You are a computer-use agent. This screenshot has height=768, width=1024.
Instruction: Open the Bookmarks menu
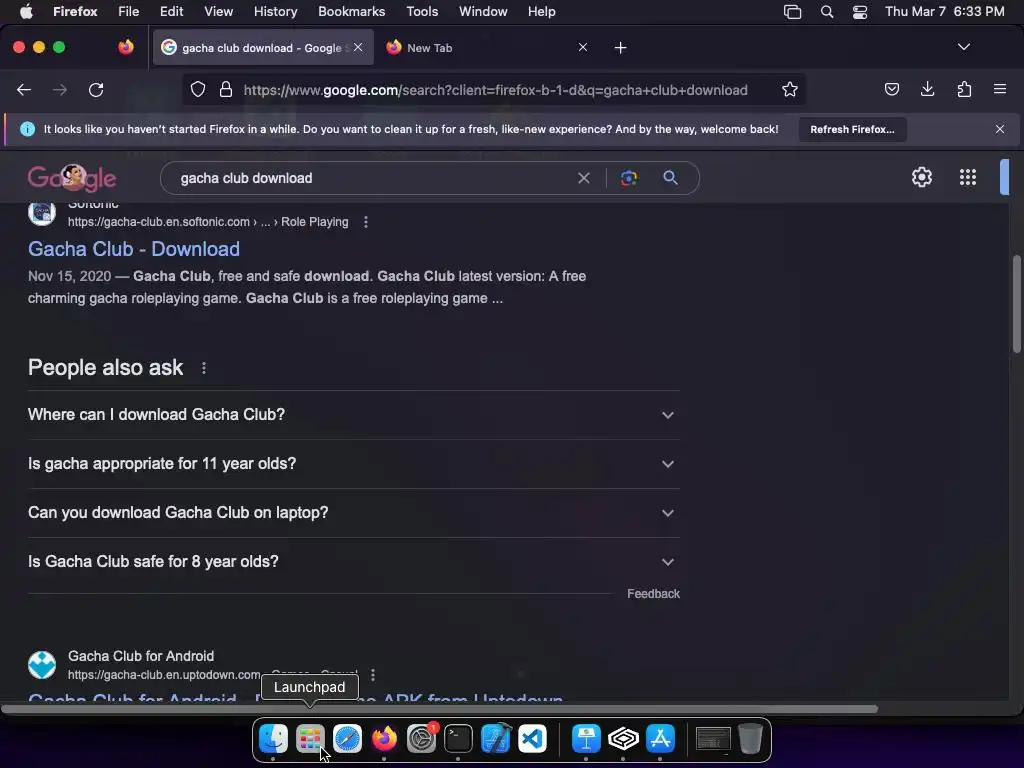[351, 12]
